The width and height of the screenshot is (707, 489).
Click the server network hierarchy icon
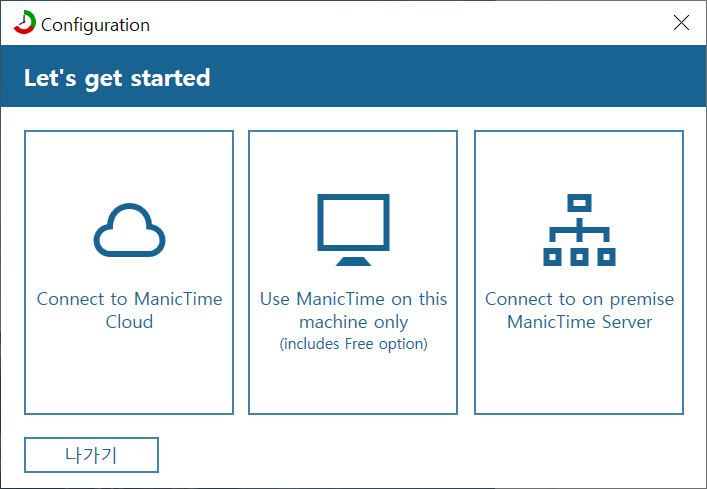click(x=579, y=230)
